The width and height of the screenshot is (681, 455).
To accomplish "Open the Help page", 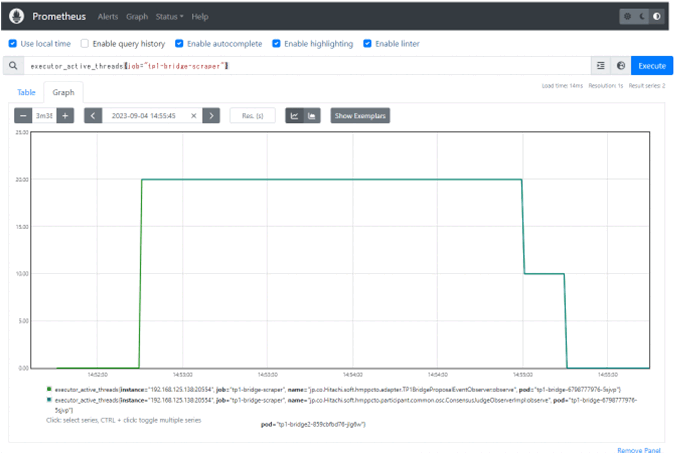I will click(200, 16).
